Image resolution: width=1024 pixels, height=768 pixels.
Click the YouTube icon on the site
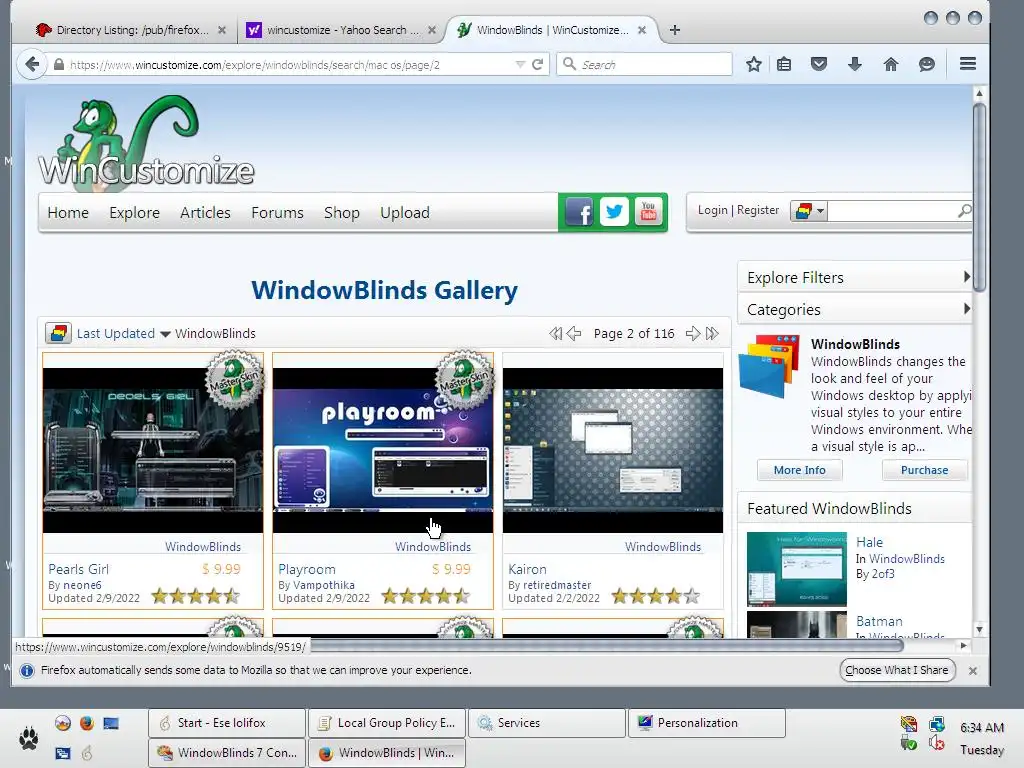pyautogui.click(x=648, y=212)
